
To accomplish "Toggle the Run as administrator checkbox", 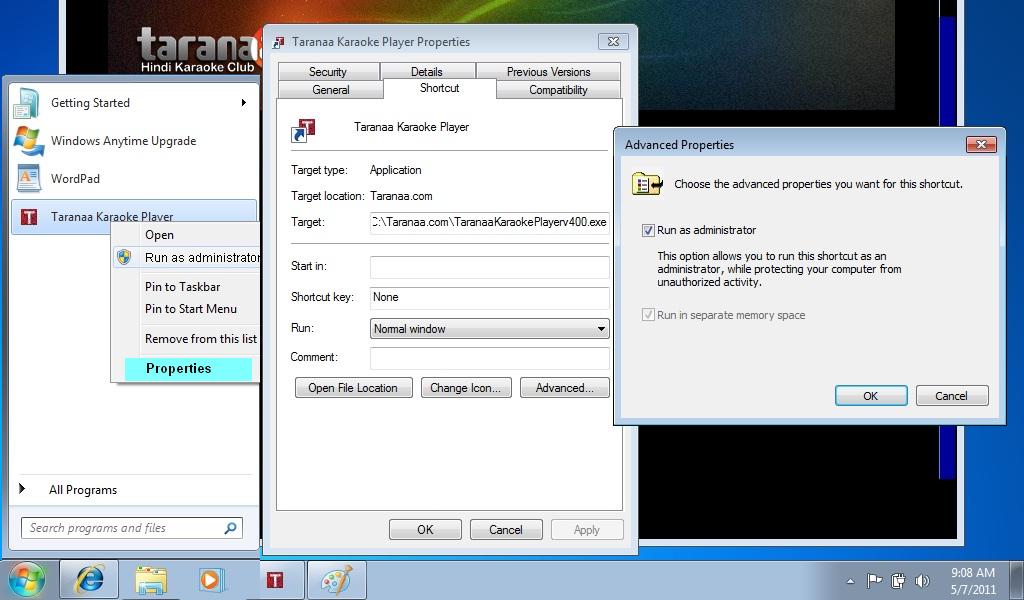I will [648, 231].
